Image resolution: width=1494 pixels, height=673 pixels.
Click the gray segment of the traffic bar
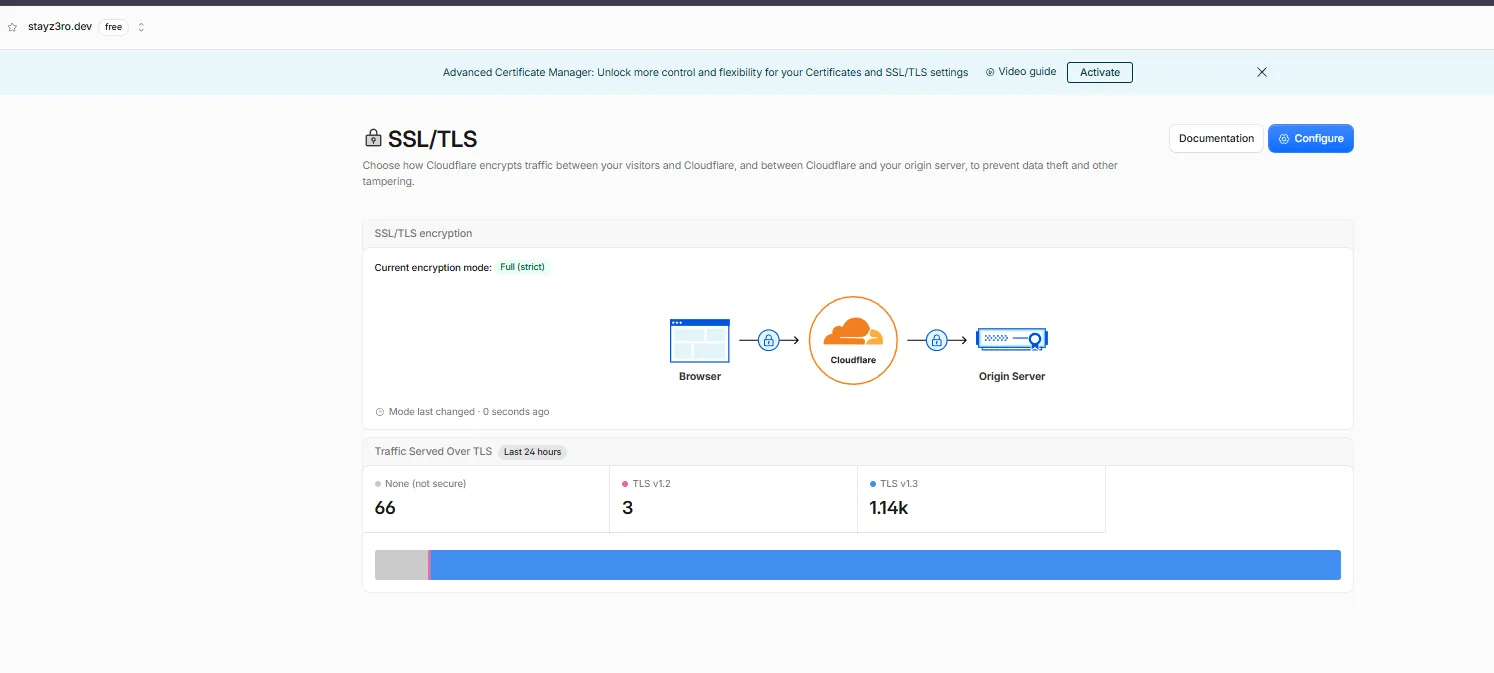tap(401, 564)
